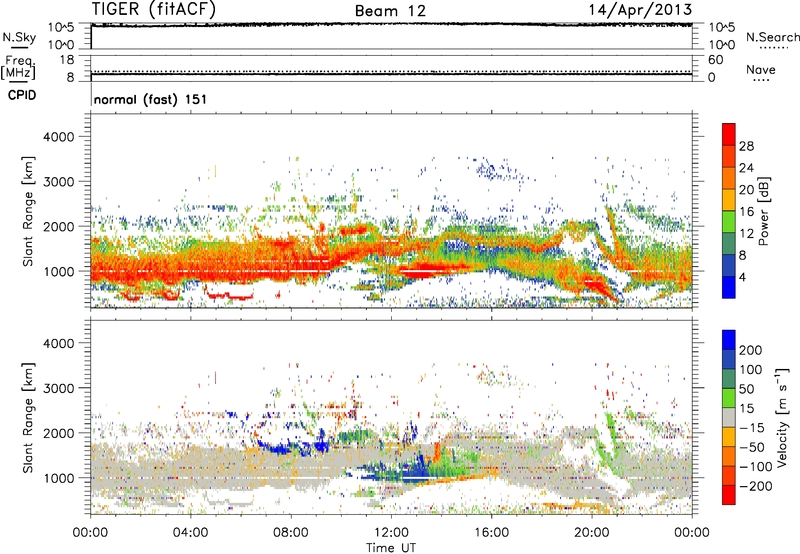Viewport: 800px width, 554px height.
Task: Click the yellow-orange 16–20 dB power colorbar segment
Action: tap(729, 200)
